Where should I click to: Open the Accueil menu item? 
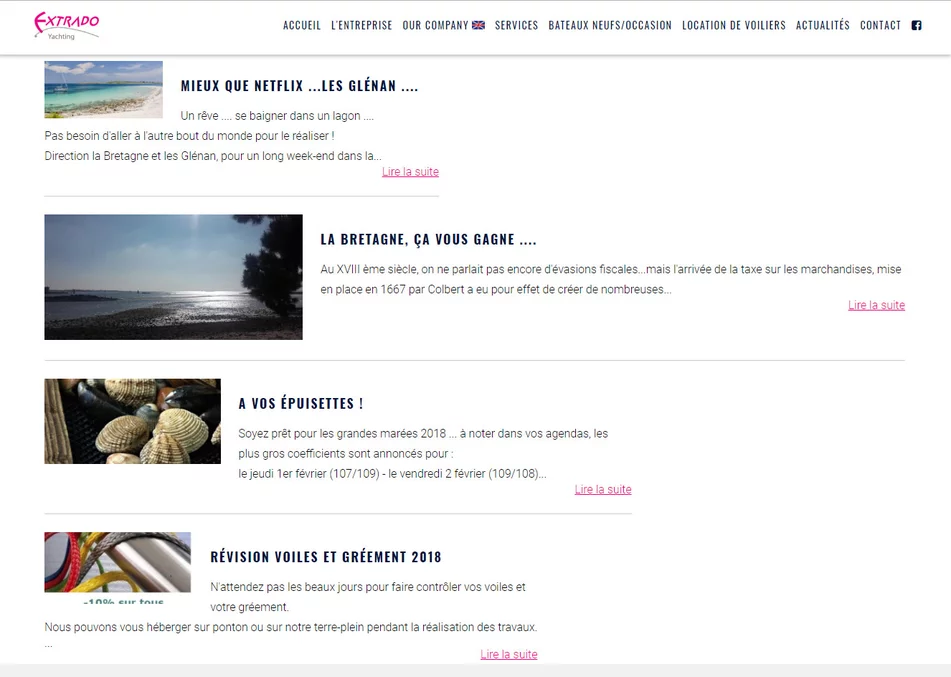302,25
